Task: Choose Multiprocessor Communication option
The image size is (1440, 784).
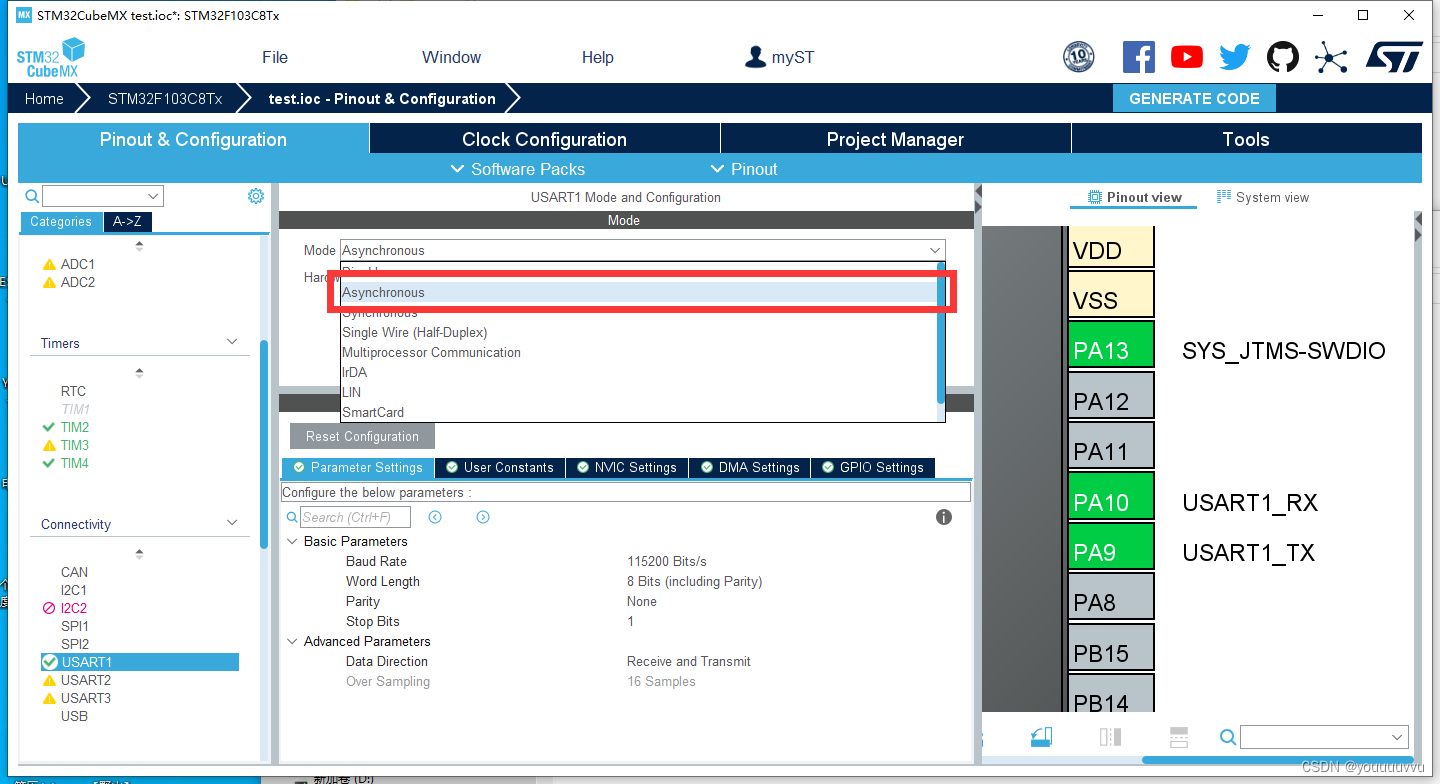Action: (638, 352)
